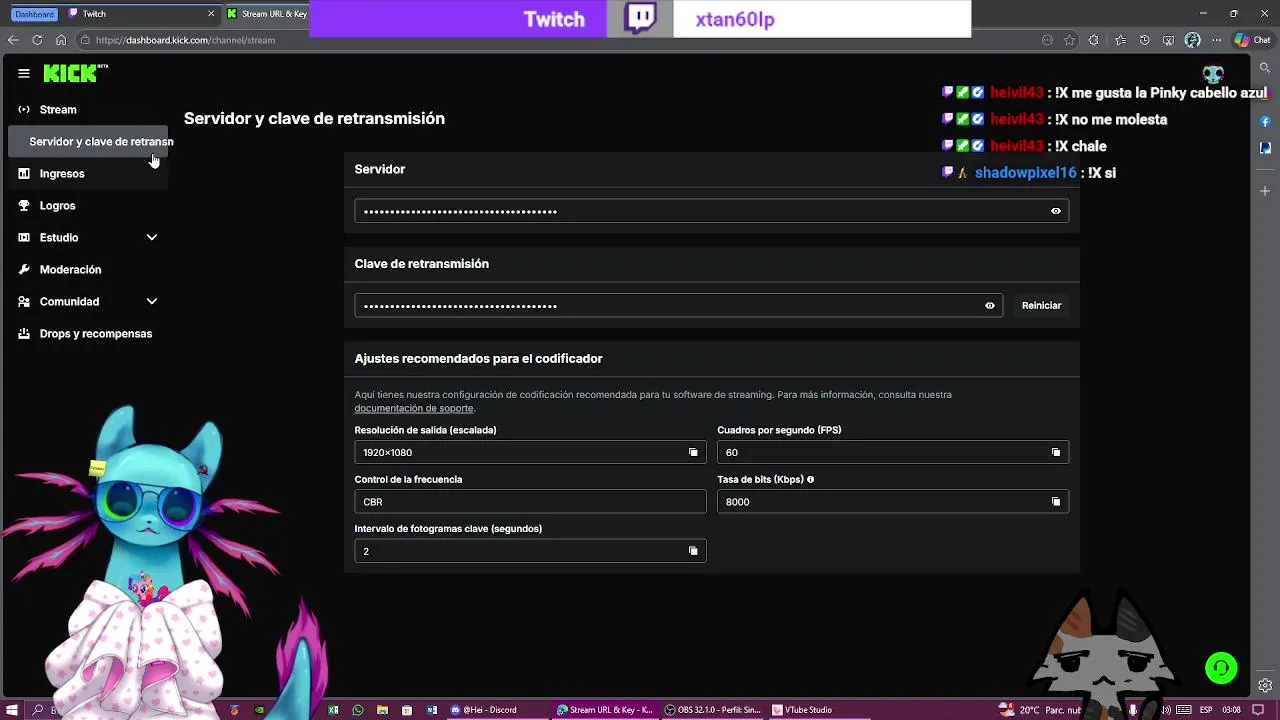
Task: Click the browser reload button
Action: (x=37, y=40)
